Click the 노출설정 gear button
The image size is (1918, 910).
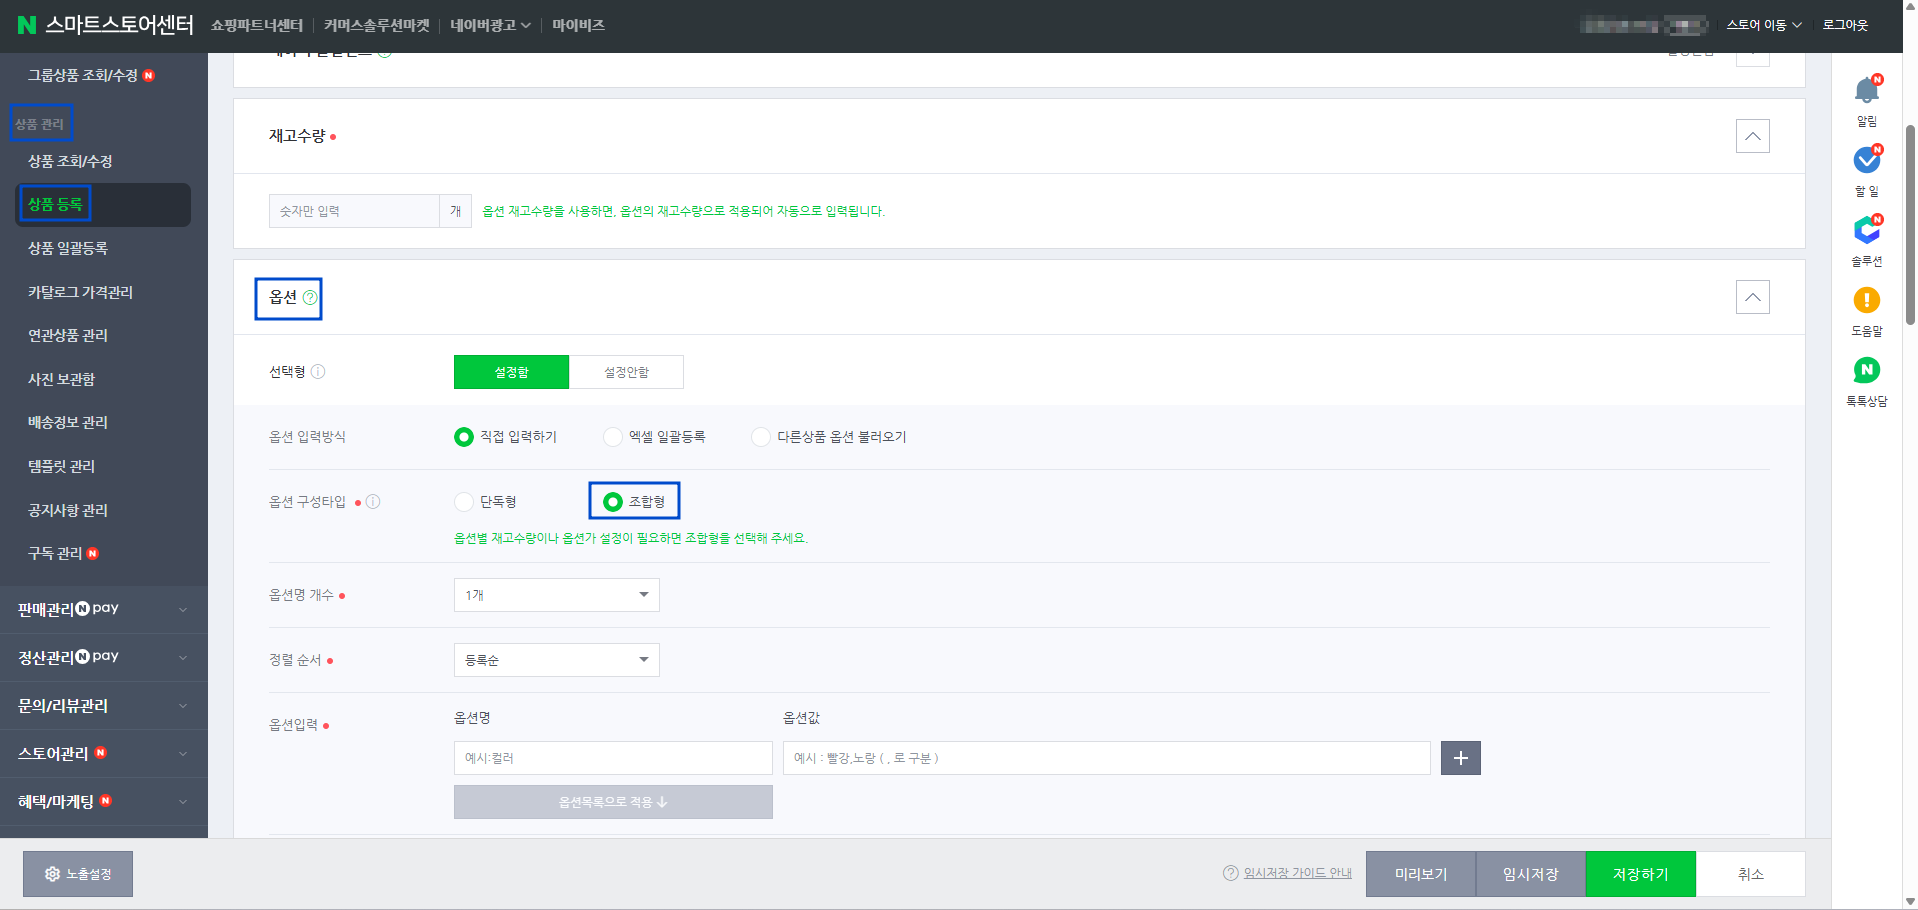[78, 874]
